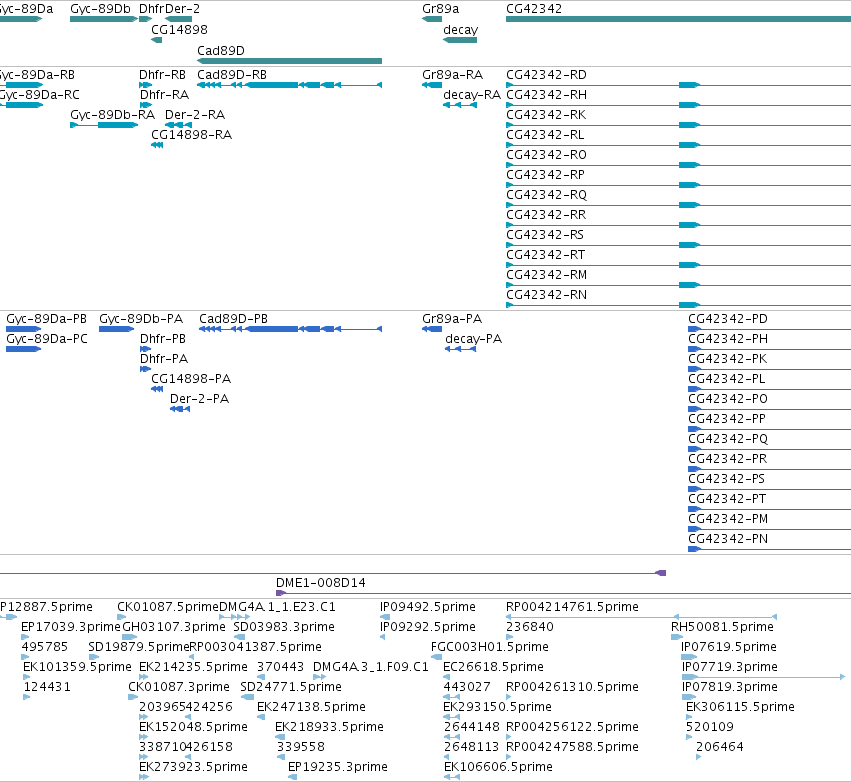Select the EK273923.5prime EST label
Image resolution: width=851 pixels, height=782 pixels.
[194, 767]
